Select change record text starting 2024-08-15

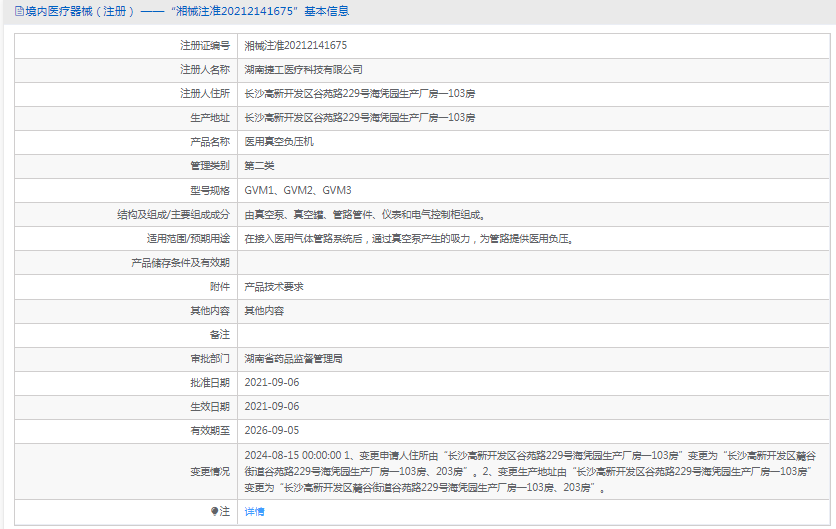pyautogui.click(x=530, y=471)
